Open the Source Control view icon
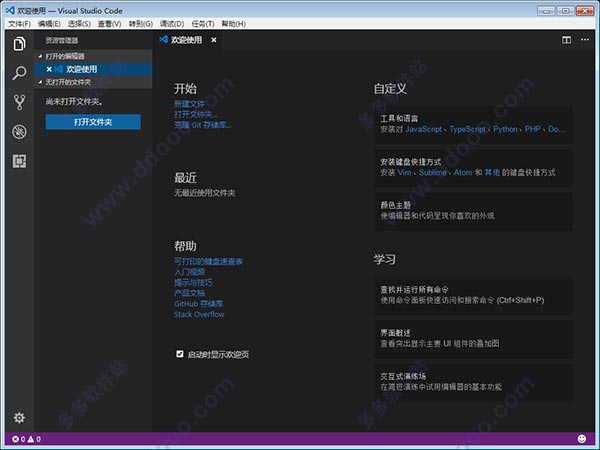600x450 pixels. point(20,103)
